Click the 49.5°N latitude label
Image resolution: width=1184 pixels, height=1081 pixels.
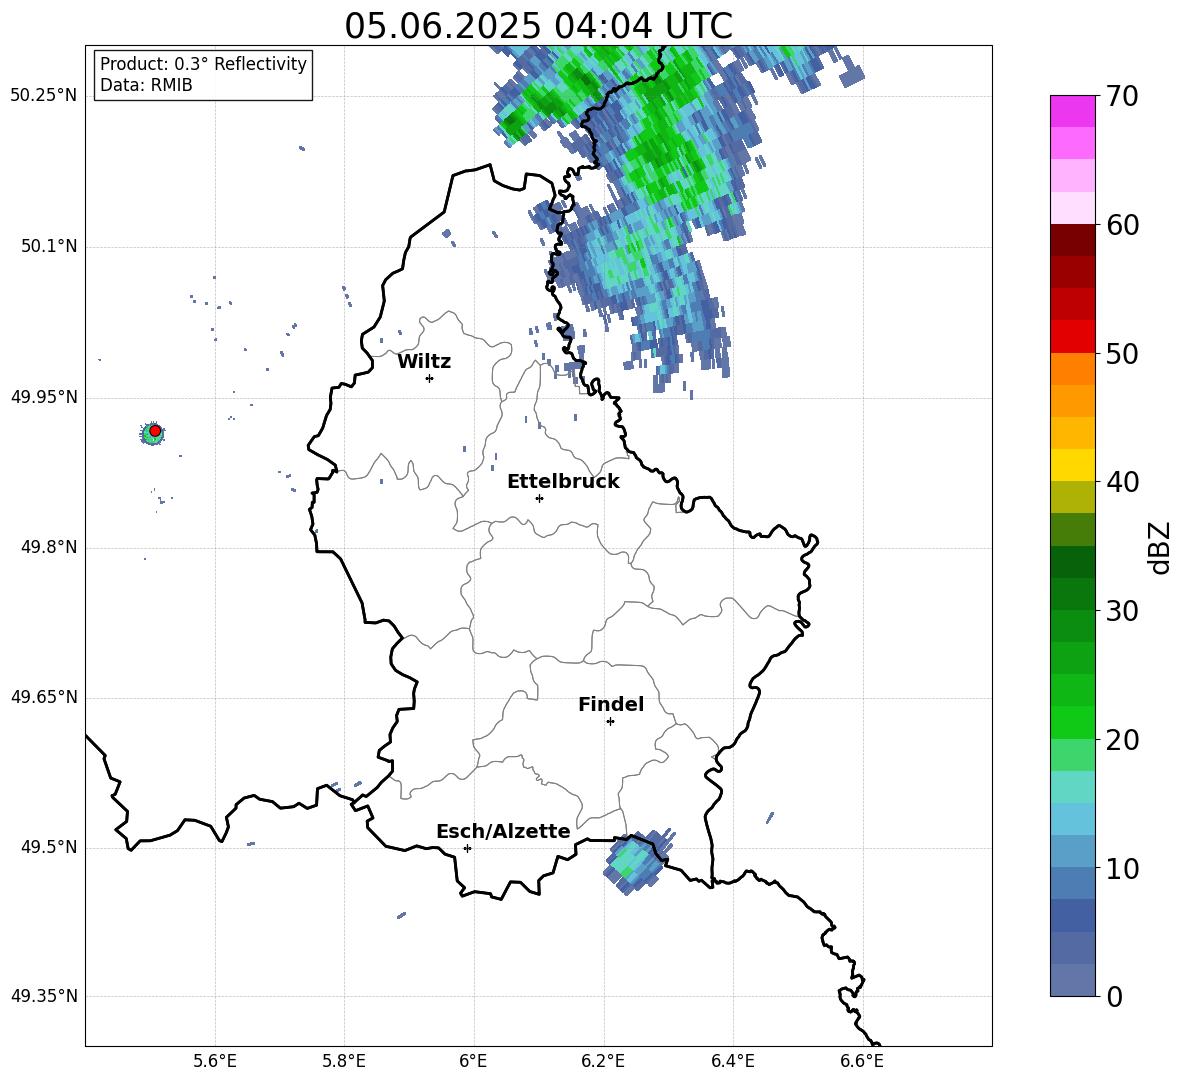49,847
